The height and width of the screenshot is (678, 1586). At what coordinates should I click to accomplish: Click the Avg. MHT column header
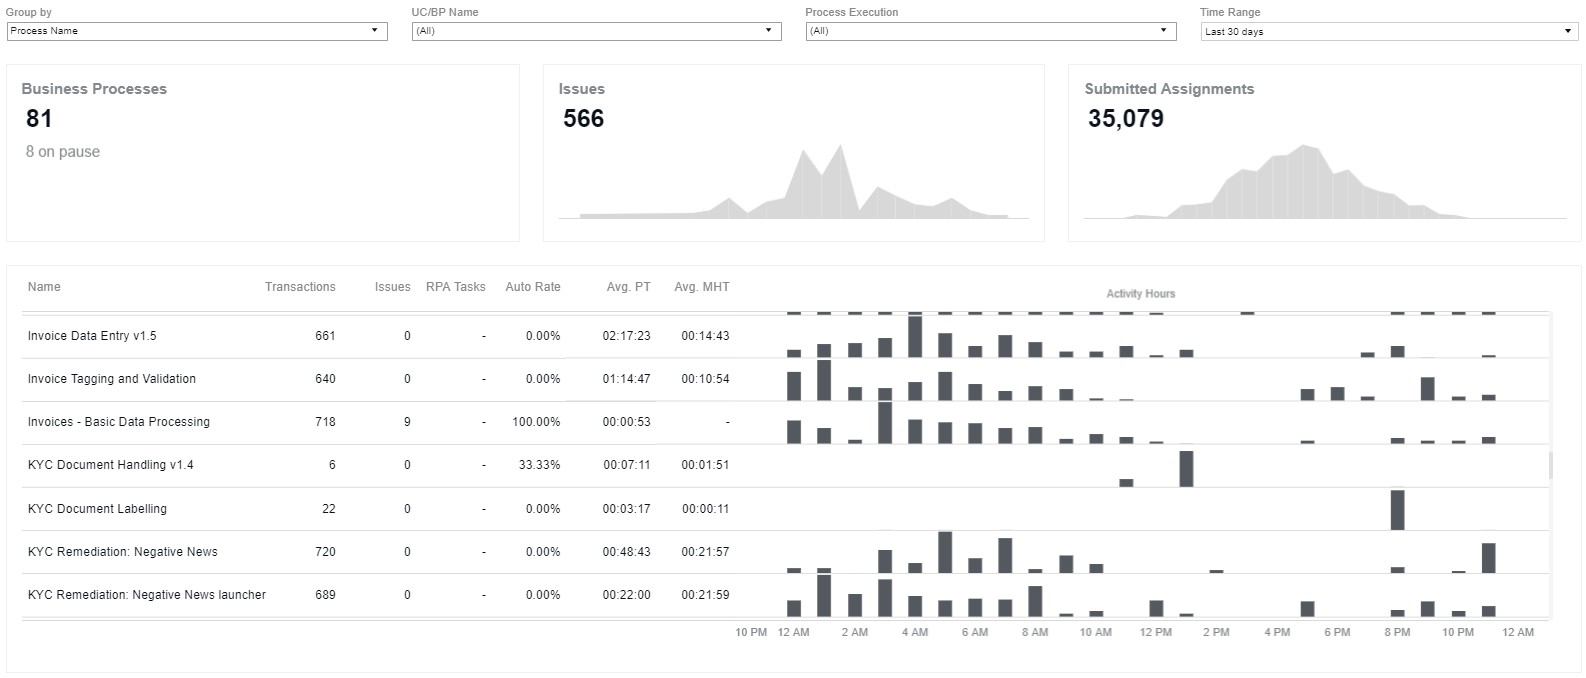point(701,287)
